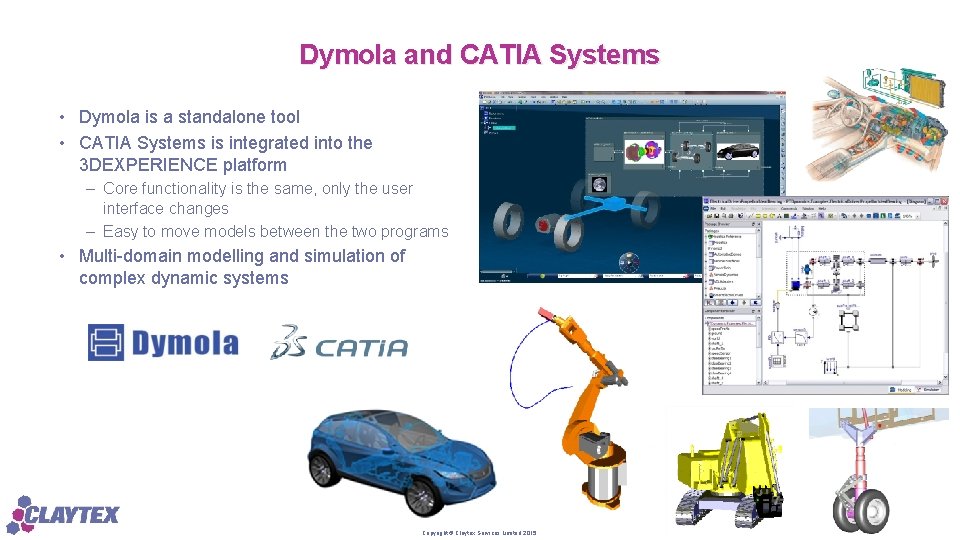Select the highlighted cyan tree node in CATIA
Screen dimensions: 960x540
(x=504, y=127)
